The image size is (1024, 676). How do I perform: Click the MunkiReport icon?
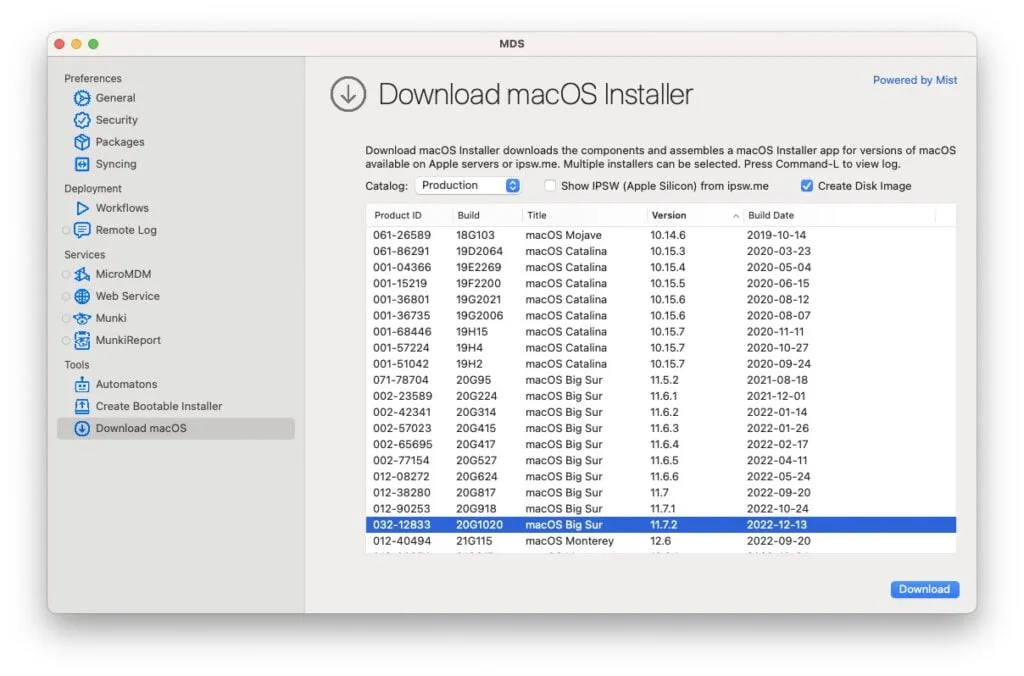pos(82,340)
